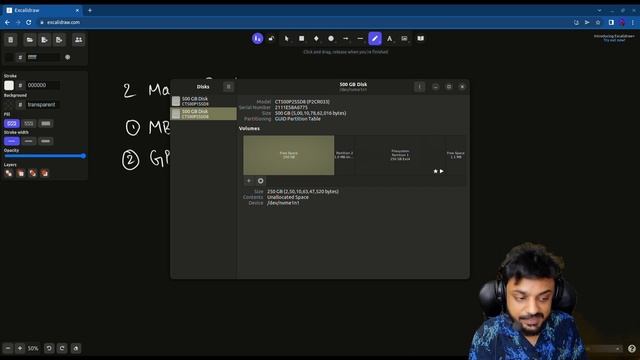Screen dimensions: 640x360
Task: Open the drive options three-dot menu
Action: [x=420, y=87]
